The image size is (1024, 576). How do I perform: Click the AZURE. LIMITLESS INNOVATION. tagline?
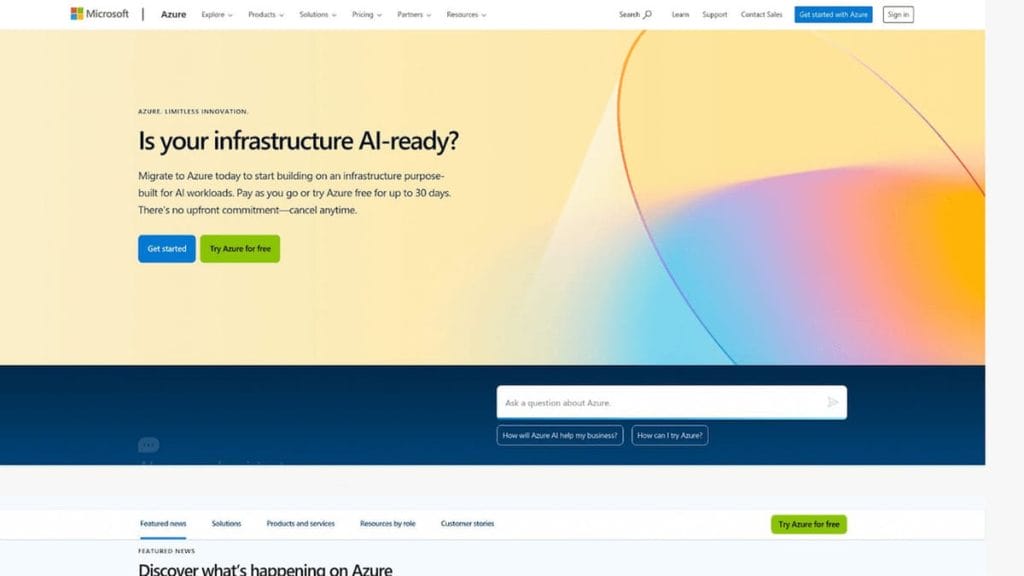point(193,112)
